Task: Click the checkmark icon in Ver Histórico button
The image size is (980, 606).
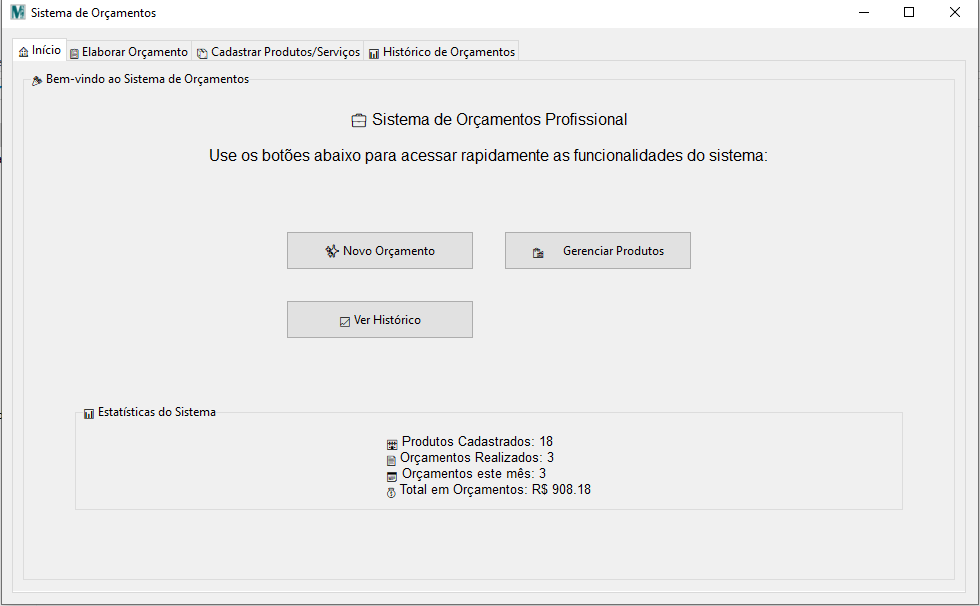Action: tap(345, 321)
